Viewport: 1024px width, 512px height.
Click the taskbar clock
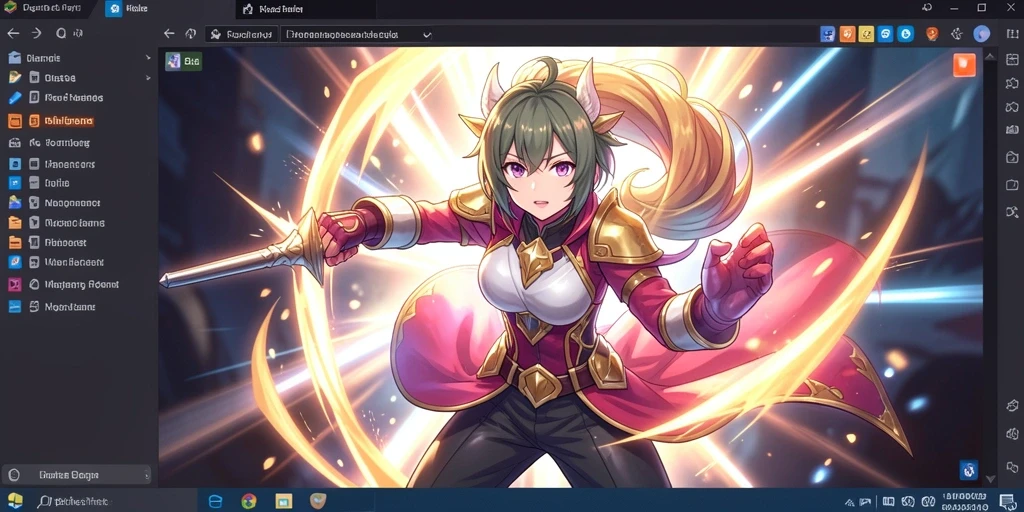point(965,502)
